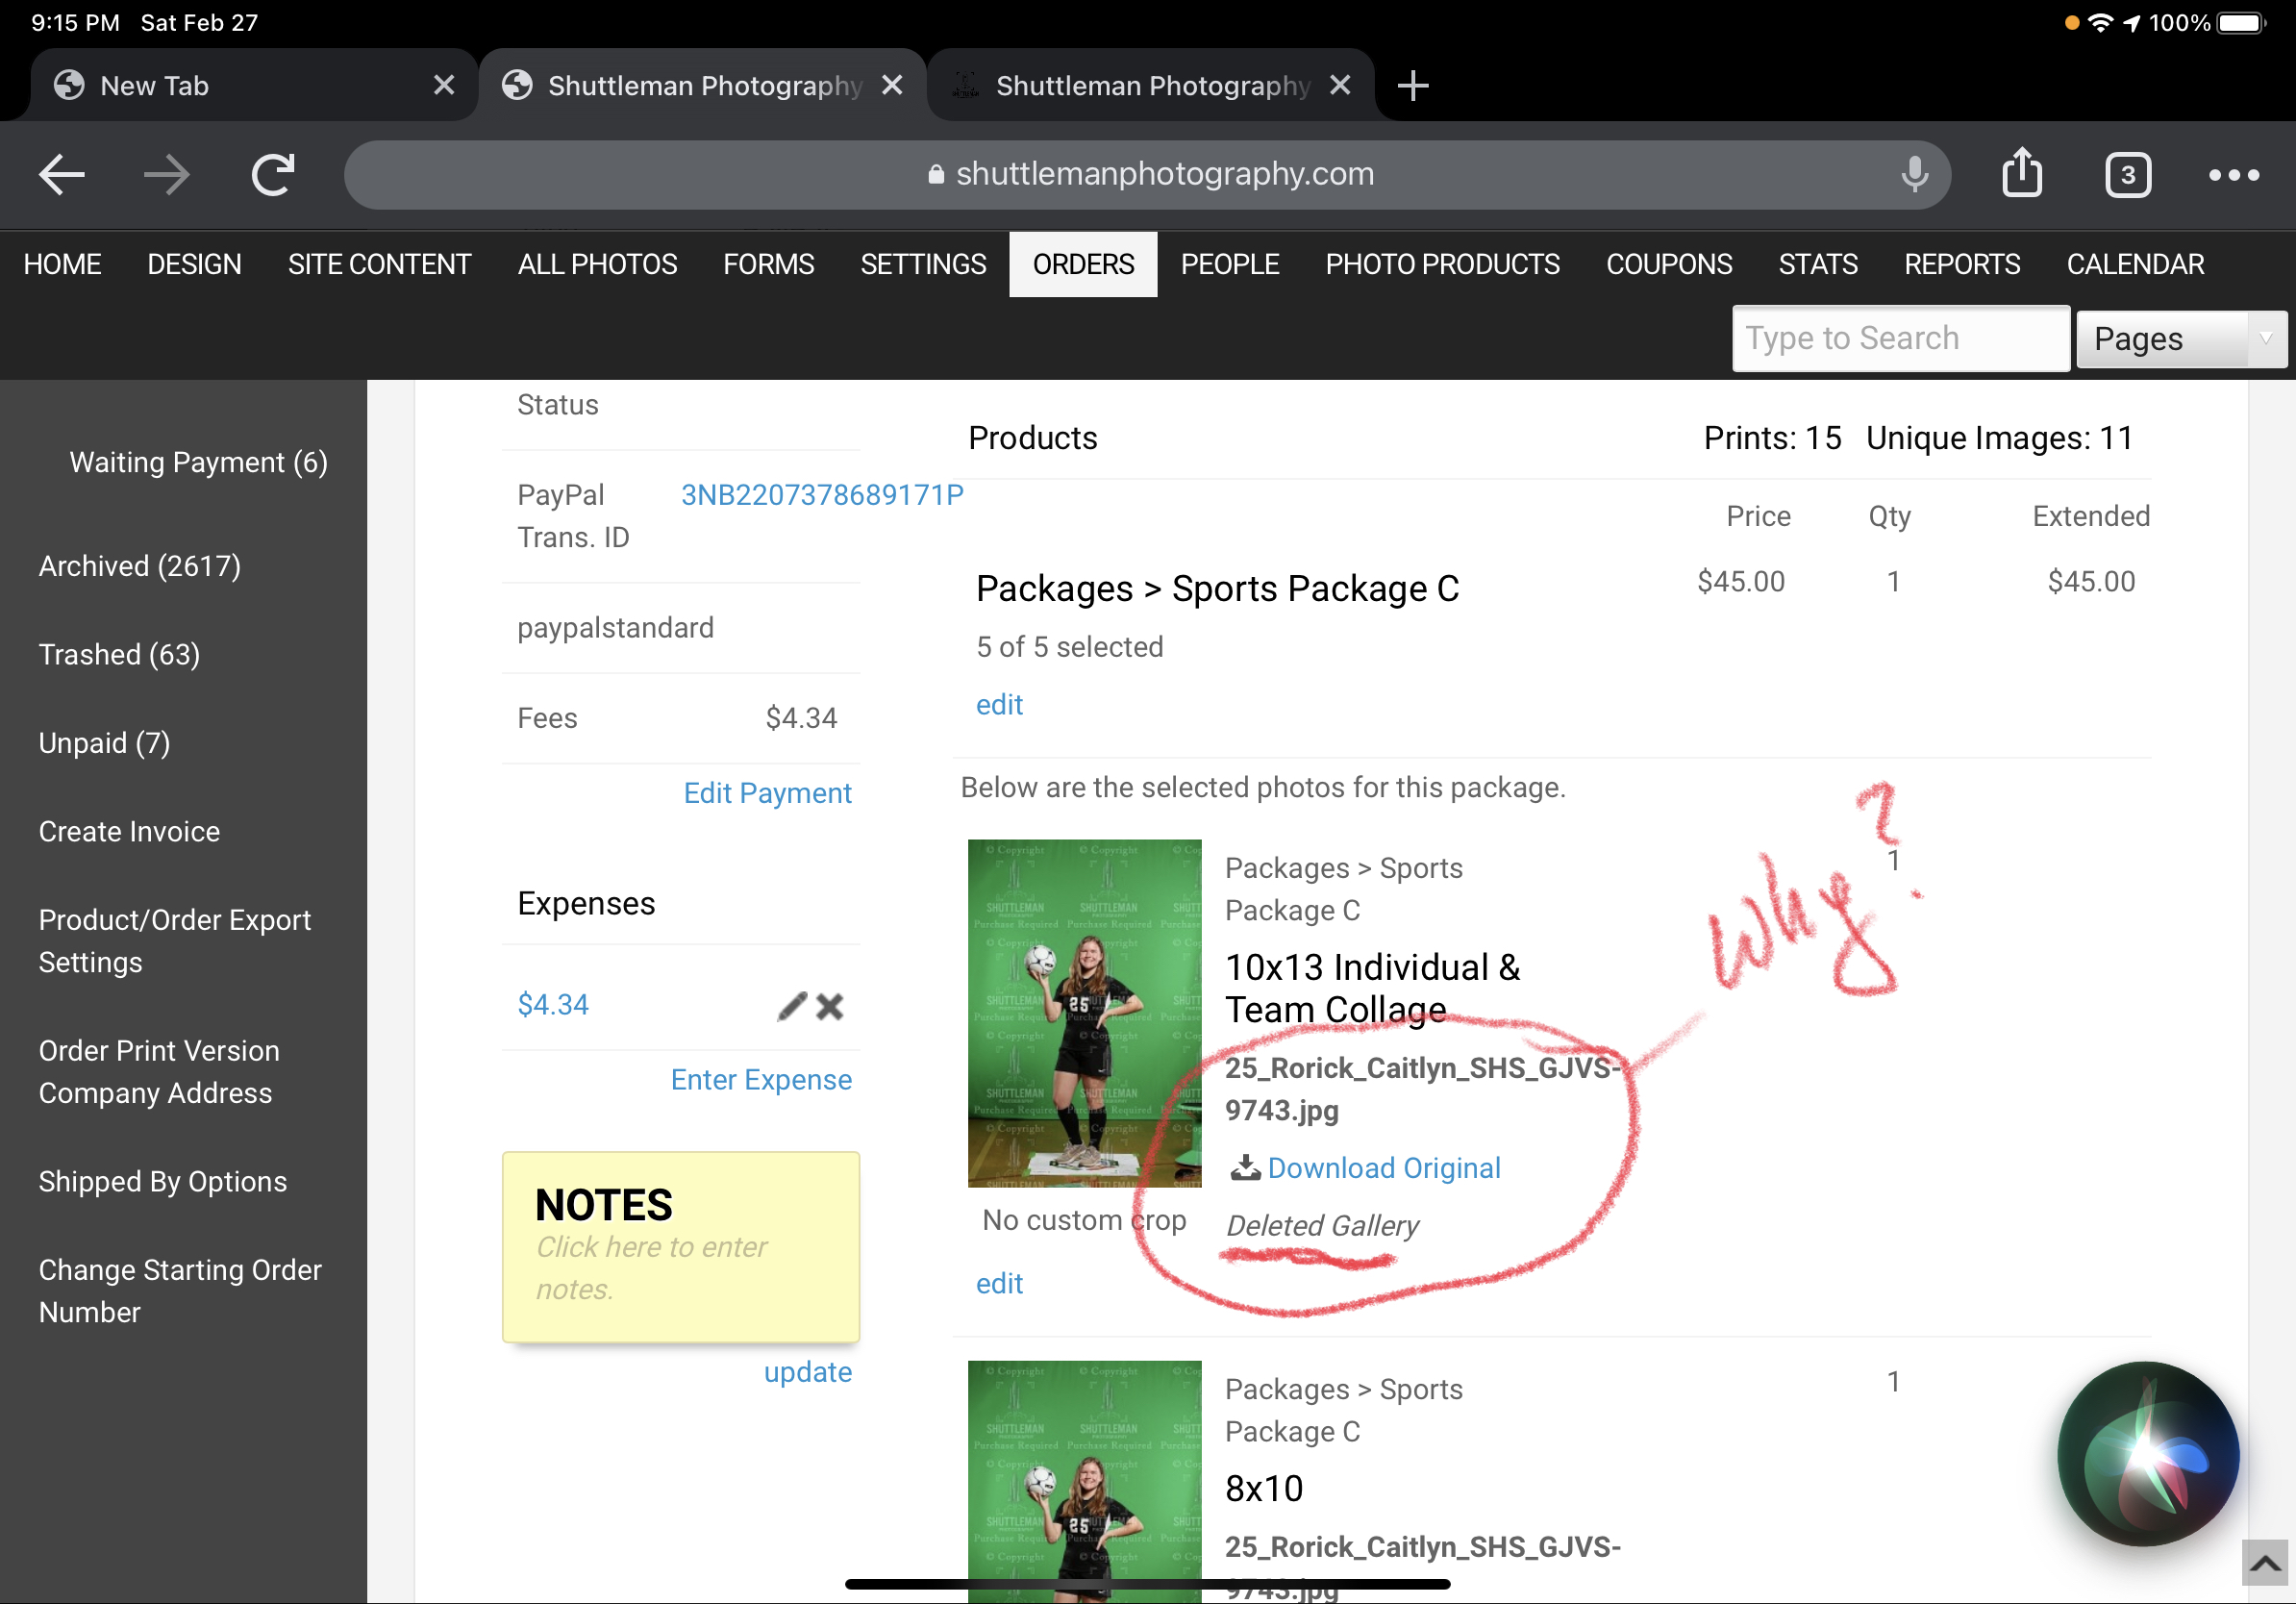Image resolution: width=2296 pixels, height=1604 pixels.
Task: Close the New Tab tab
Action: click(444, 85)
